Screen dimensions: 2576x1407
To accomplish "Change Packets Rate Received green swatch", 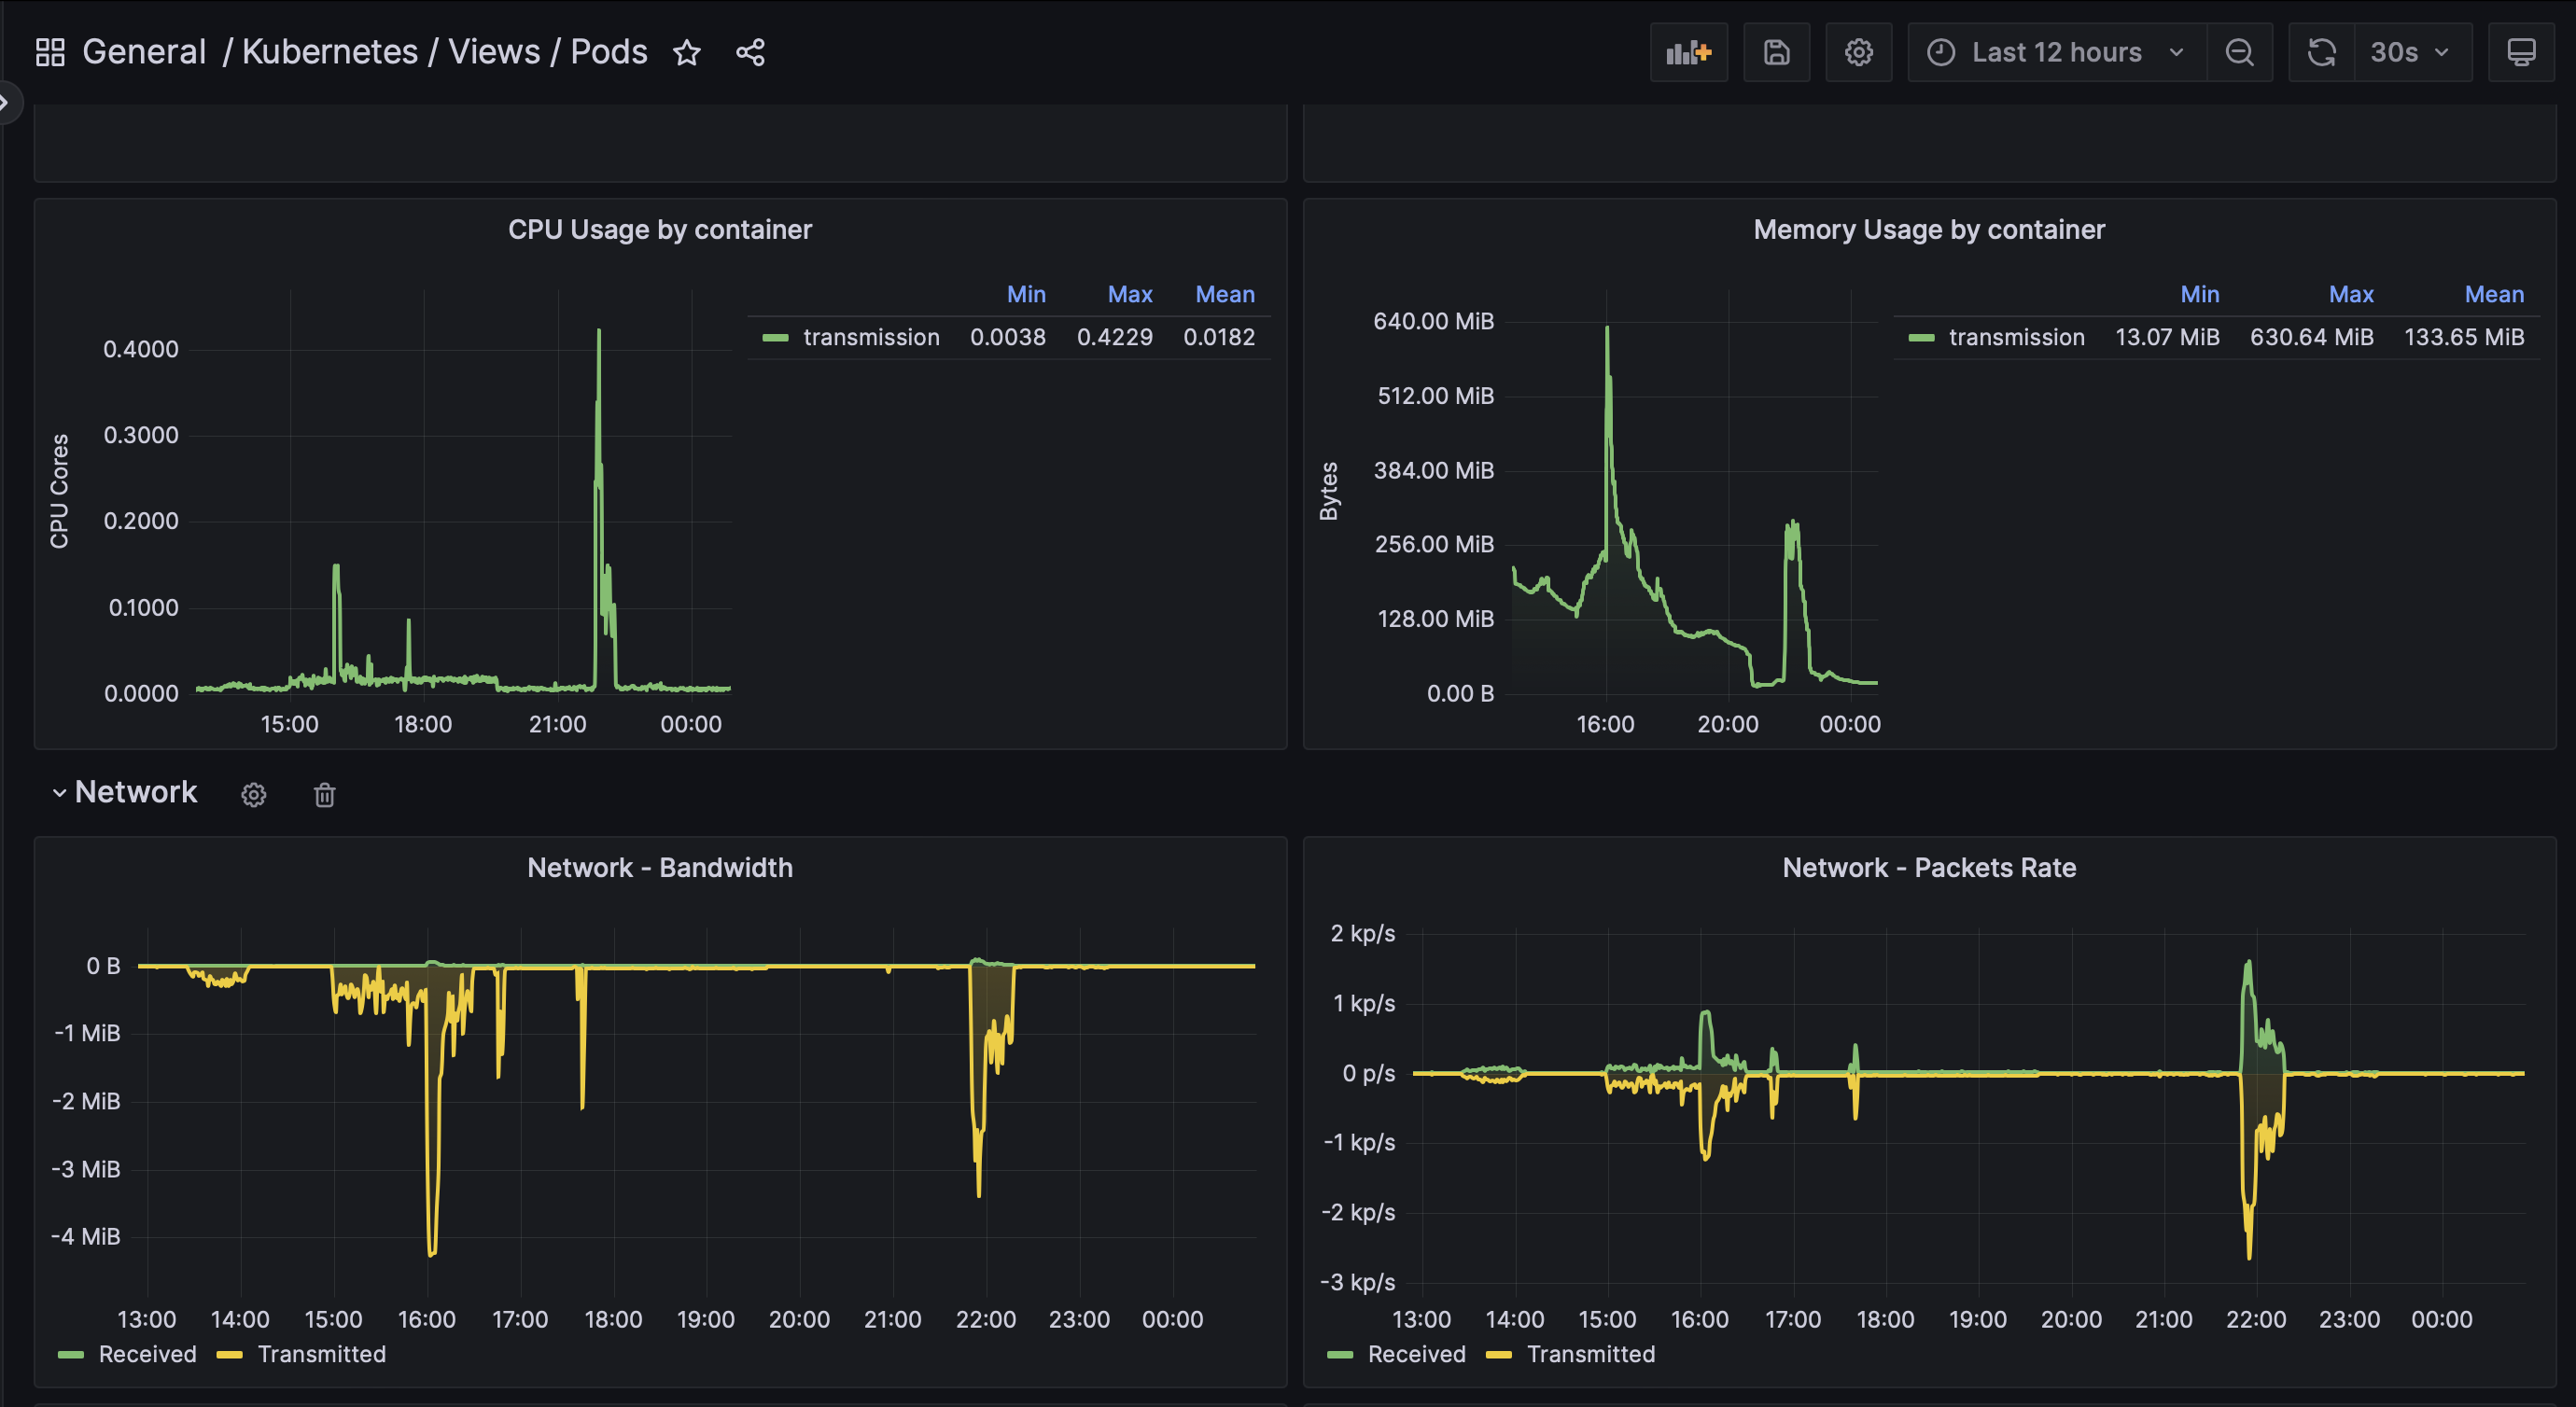I will pos(1340,1355).
